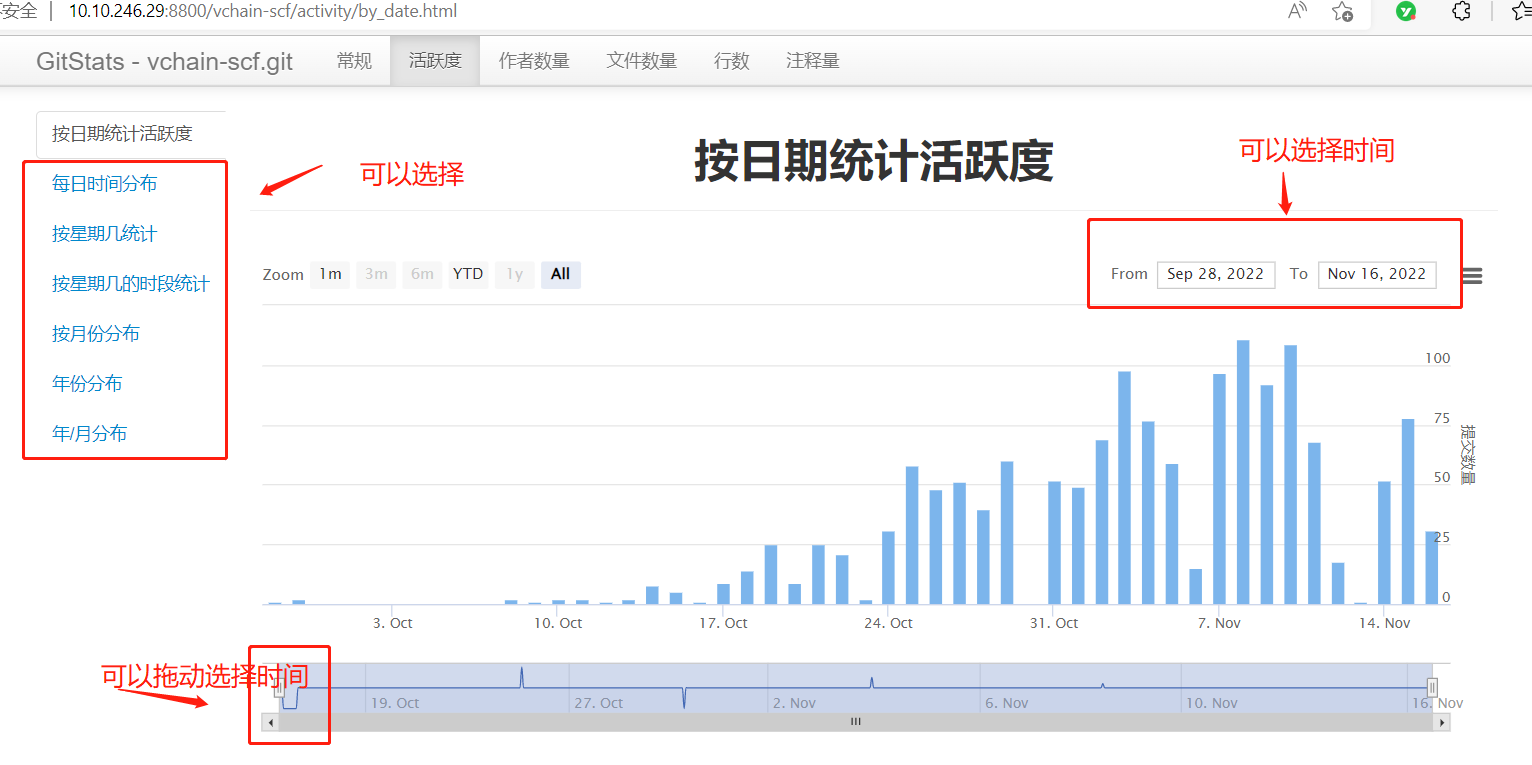Click the navigator horizontal scrollbar thumb
Screen dimensions: 1532x765
click(856, 721)
